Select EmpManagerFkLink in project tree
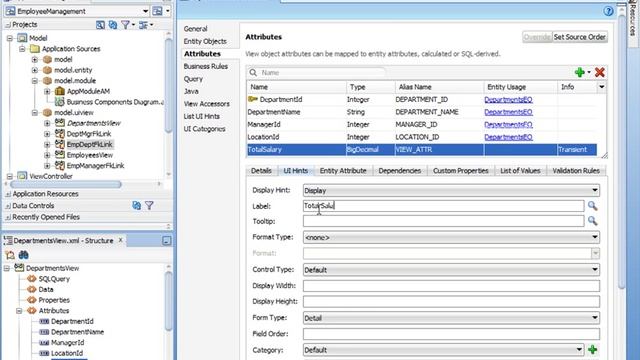Viewport: 640px width, 360px height. (95, 166)
